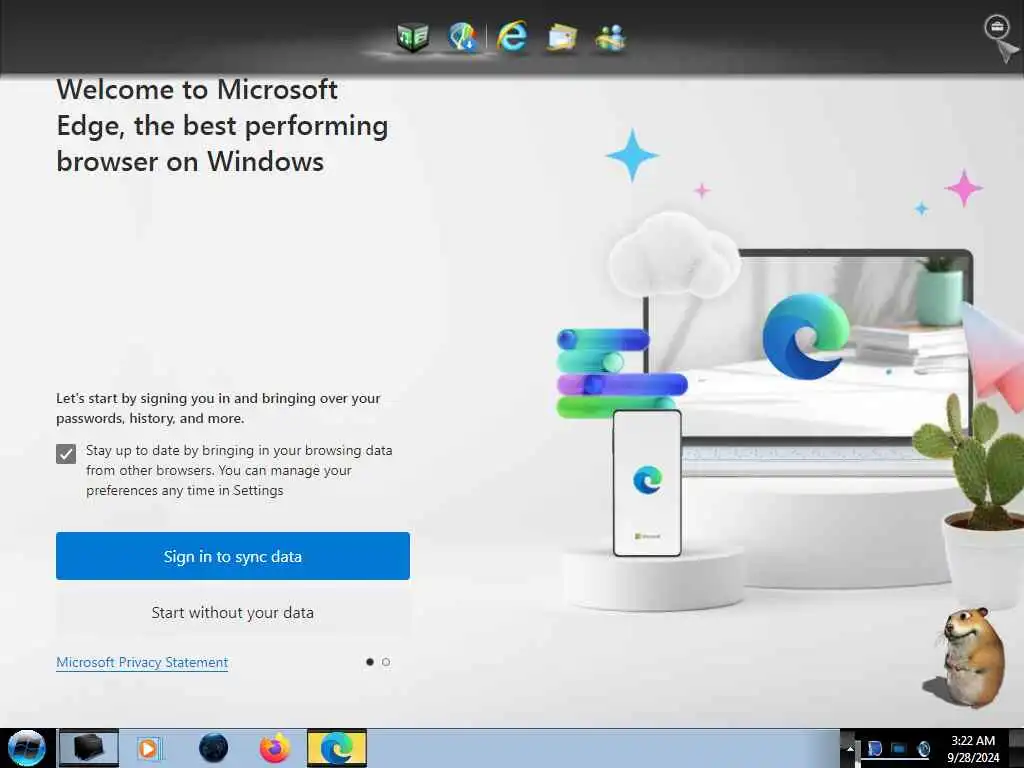Viewport: 1024px width, 768px height.
Task: Switch to Microsoft Edge taskbar button
Action: (337, 748)
